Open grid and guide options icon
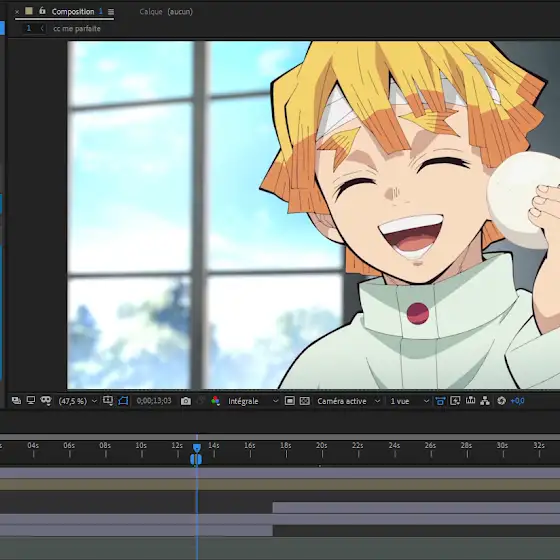This screenshot has height=560, width=560. pos(108,401)
